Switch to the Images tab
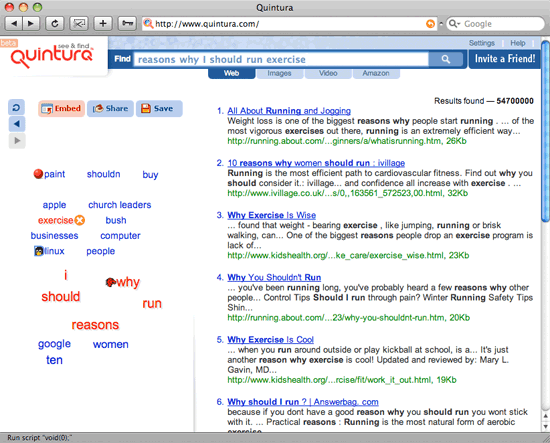The height and width of the screenshot is (443, 550). click(x=280, y=73)
